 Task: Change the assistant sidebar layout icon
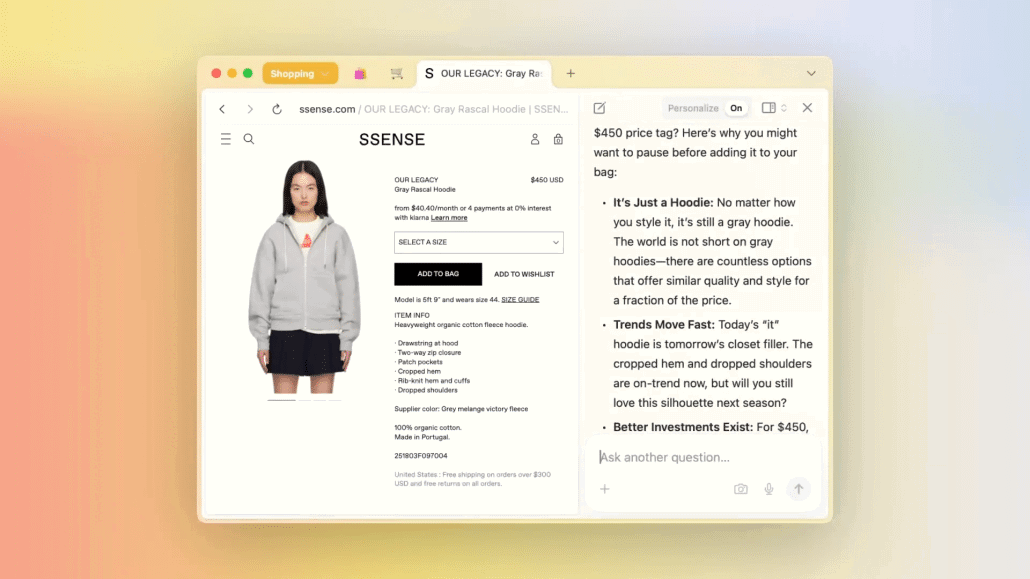click(769, 108)
